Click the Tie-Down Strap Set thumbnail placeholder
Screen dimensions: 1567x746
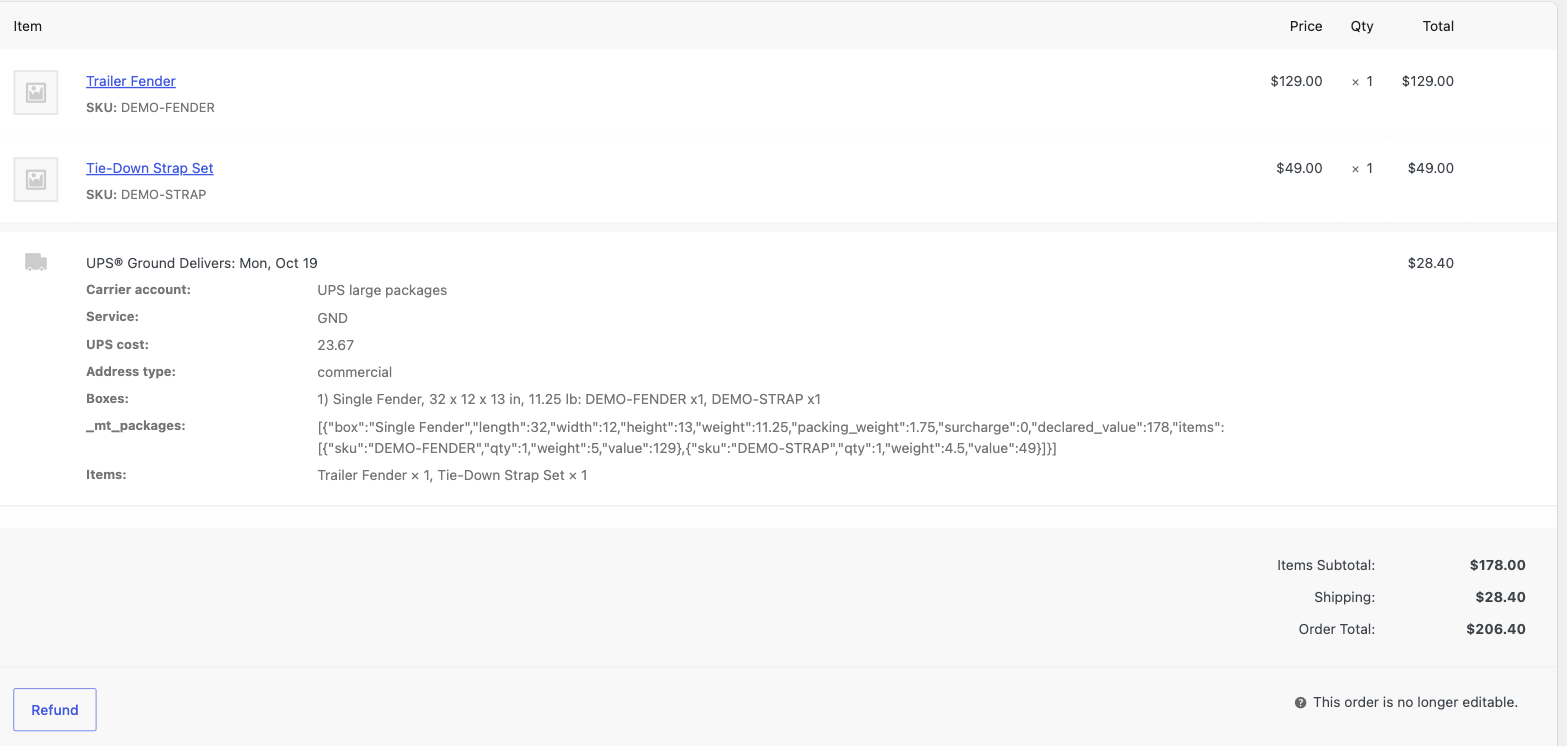pos(36,180)
